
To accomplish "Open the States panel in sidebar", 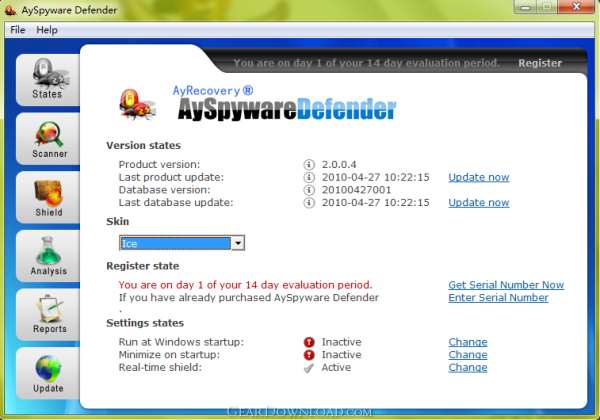I will [47, 80].
